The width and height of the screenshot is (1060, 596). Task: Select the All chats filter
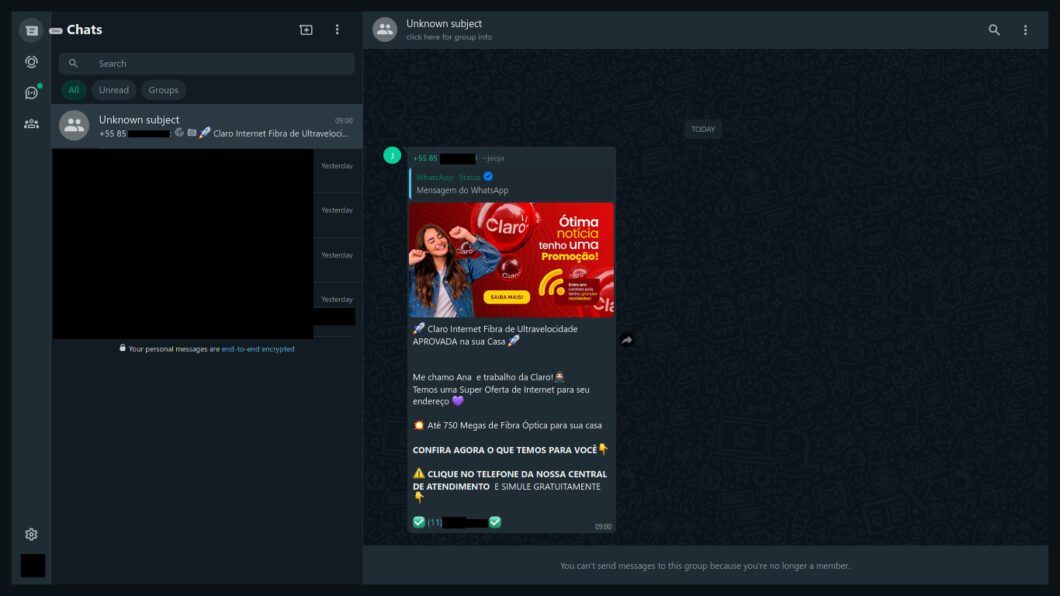point(73,89)
